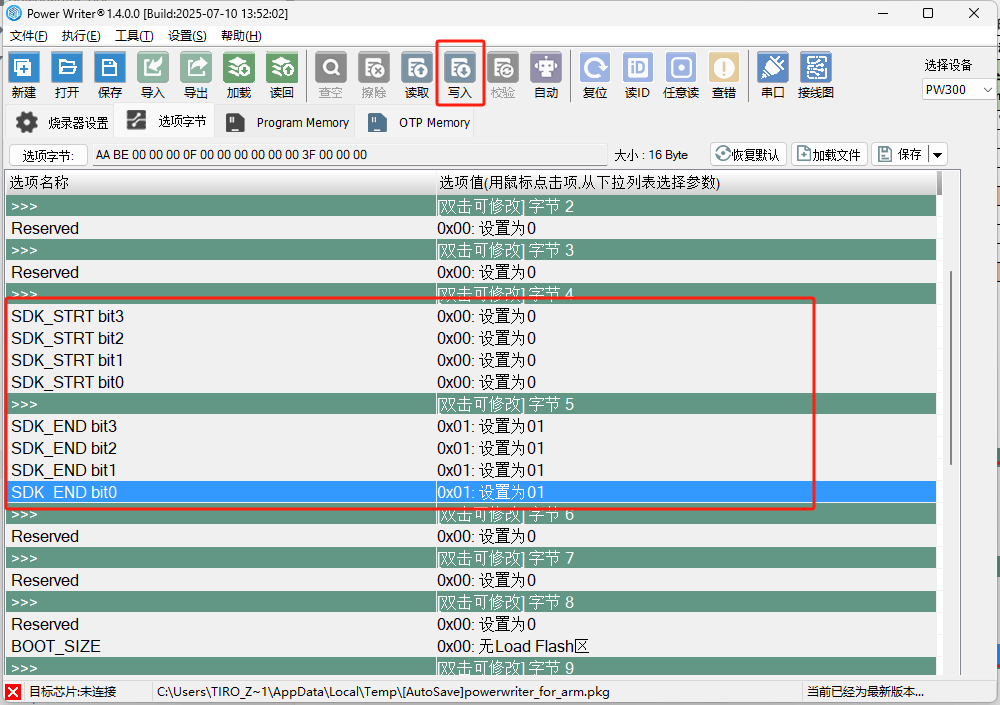Open SDK_END bit1 value dropdown
The width and height of the screenshot is (1000, 705).
point(686,470)
